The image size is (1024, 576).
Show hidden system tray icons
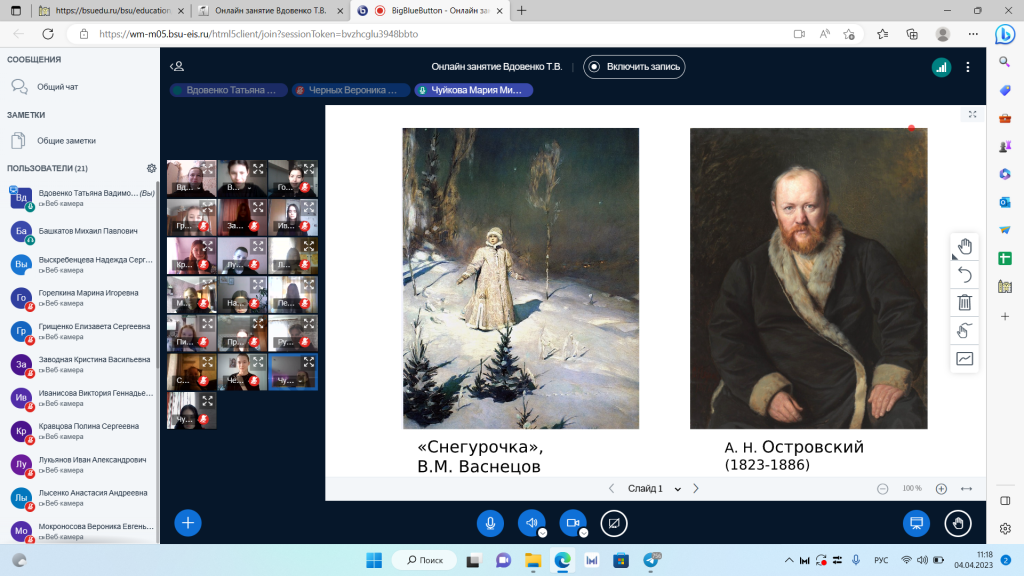tap(789, 560)
